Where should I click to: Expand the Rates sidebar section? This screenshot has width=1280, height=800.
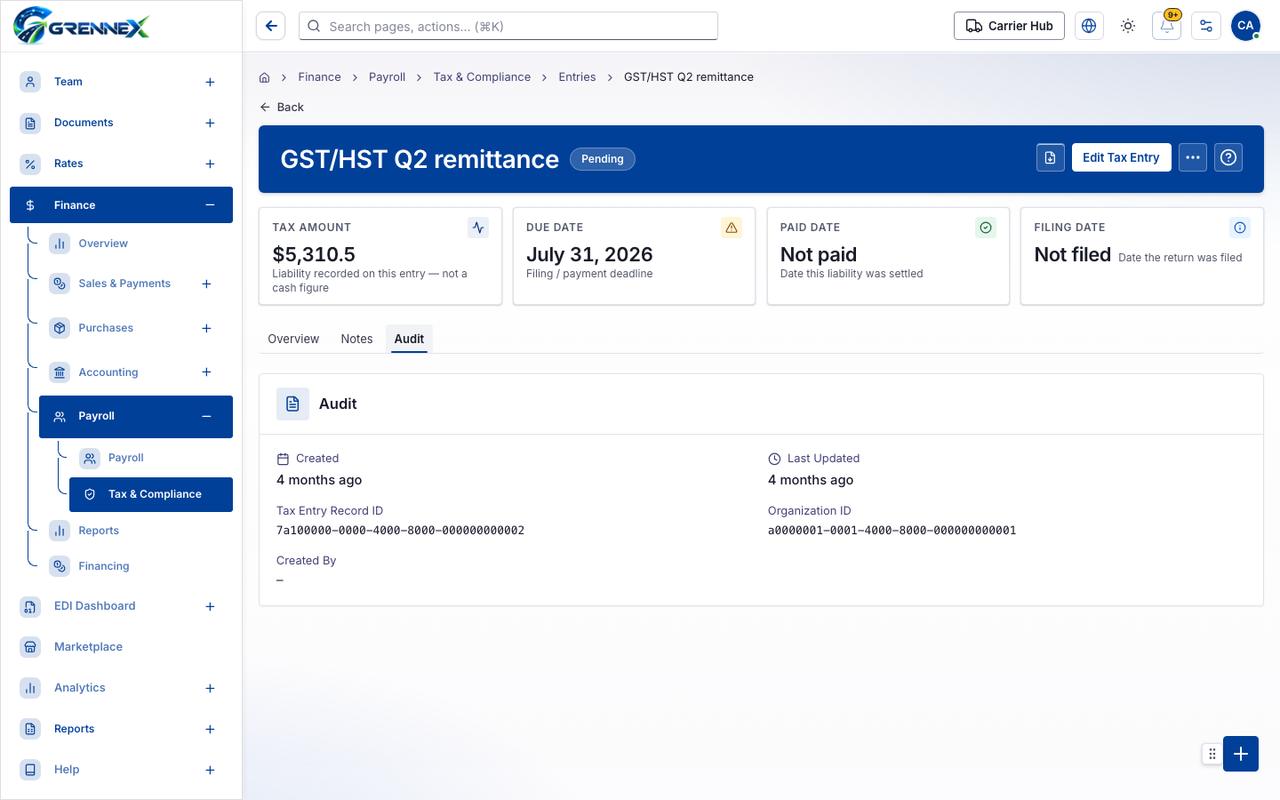(x=210, y=164)
